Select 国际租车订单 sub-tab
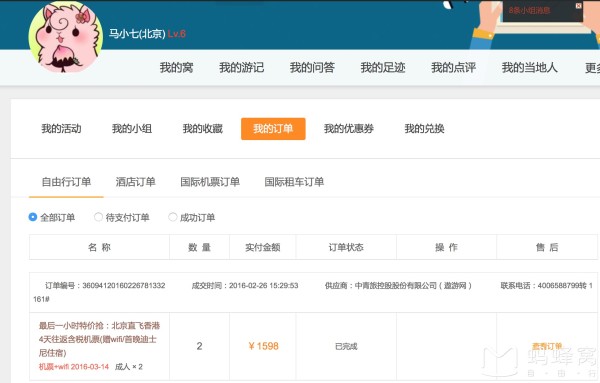Screen dimensions: 600x383 click(294, 182)
